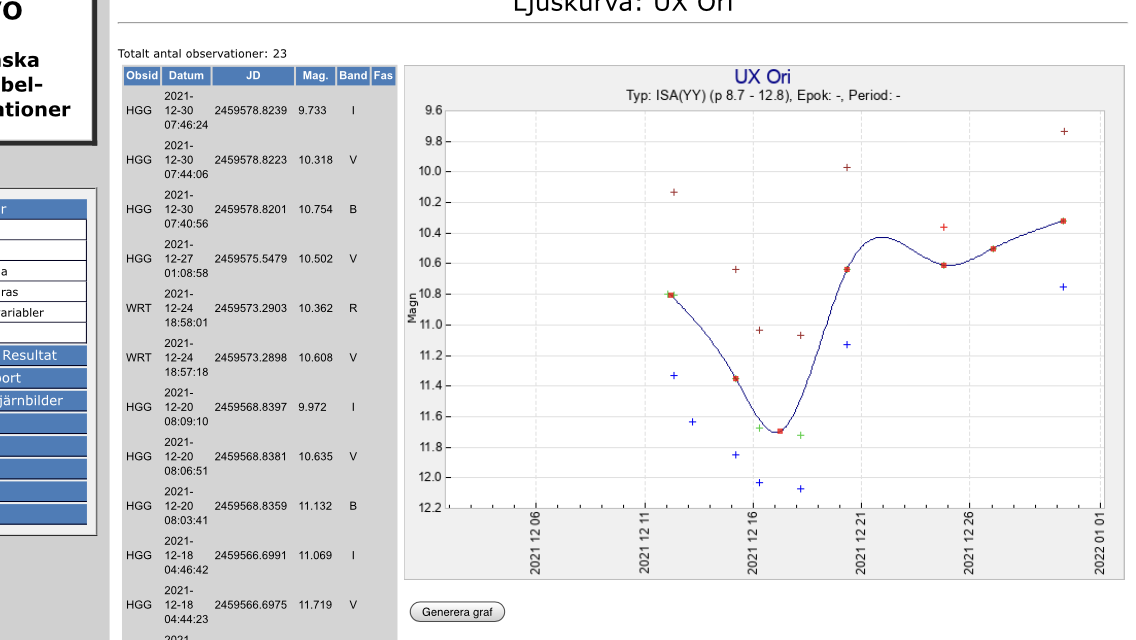Viewport: 1136px width, 640px height.
Task: Open the sidebar item ending in 'järnbilder'
Action: pyautogui.click(x=43, y=400)
